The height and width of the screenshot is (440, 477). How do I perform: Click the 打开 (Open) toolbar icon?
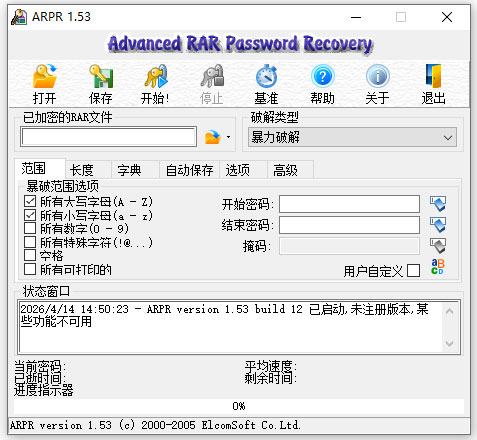point(45,76)
